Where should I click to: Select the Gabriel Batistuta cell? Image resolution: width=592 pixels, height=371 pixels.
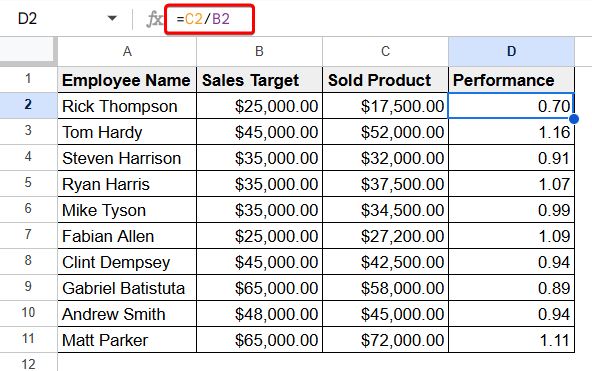[127, 288]
